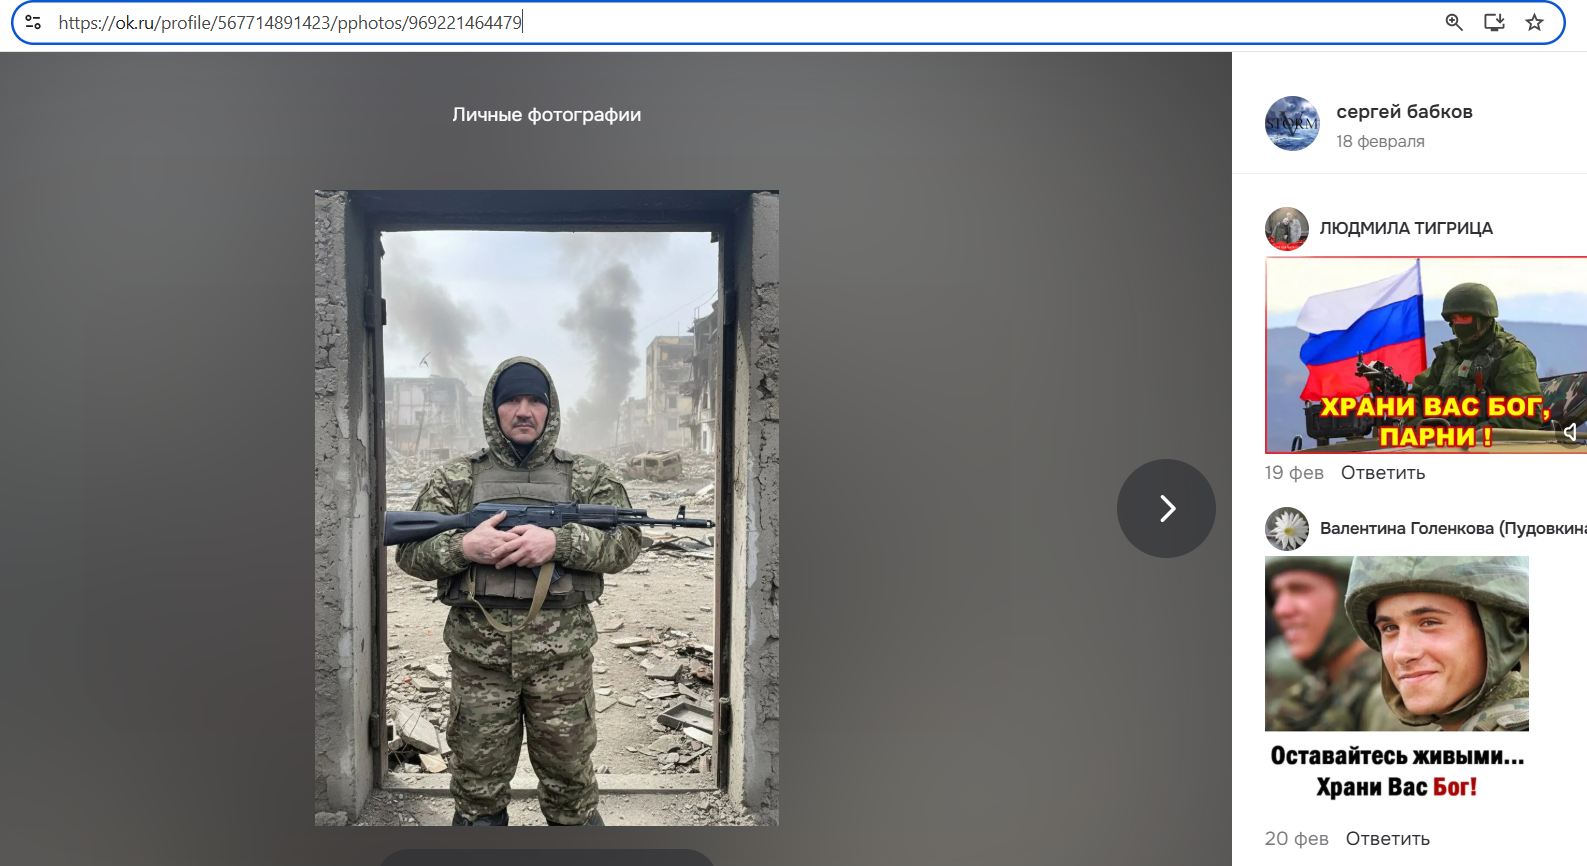Viewport: 1587px width, 866px height.
Task: Bookmark this page with the star icon
Action: point(1534,22)
